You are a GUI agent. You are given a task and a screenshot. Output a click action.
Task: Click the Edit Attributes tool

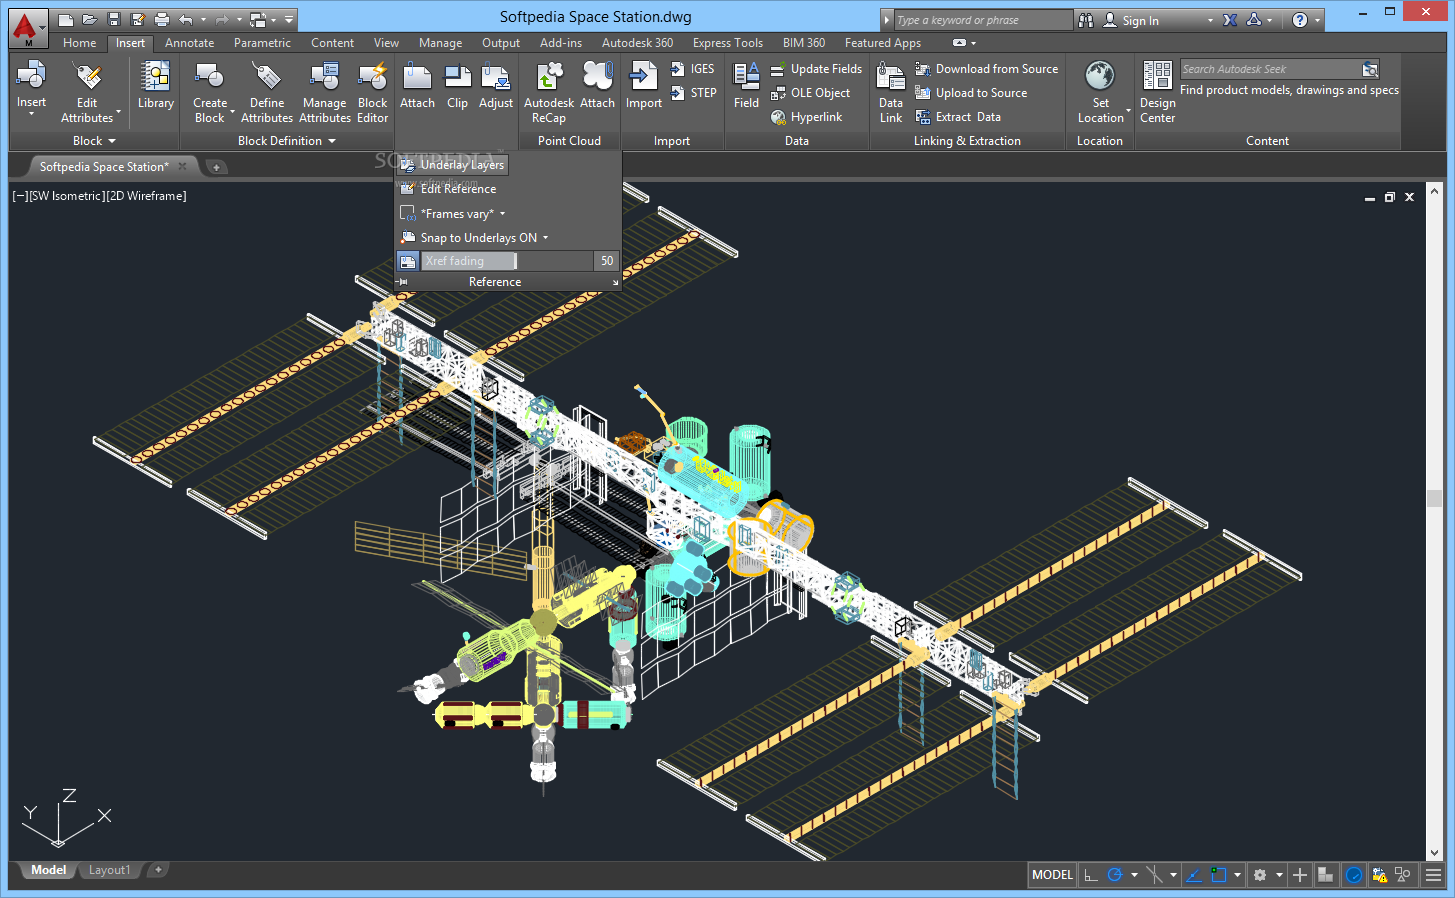tap(87, 91)
